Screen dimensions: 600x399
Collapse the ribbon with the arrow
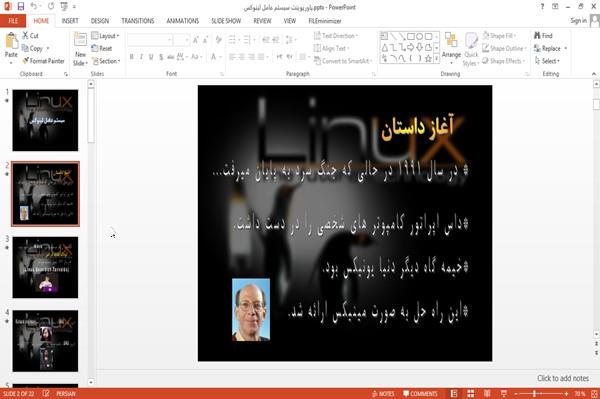click(x=594, y=74)
